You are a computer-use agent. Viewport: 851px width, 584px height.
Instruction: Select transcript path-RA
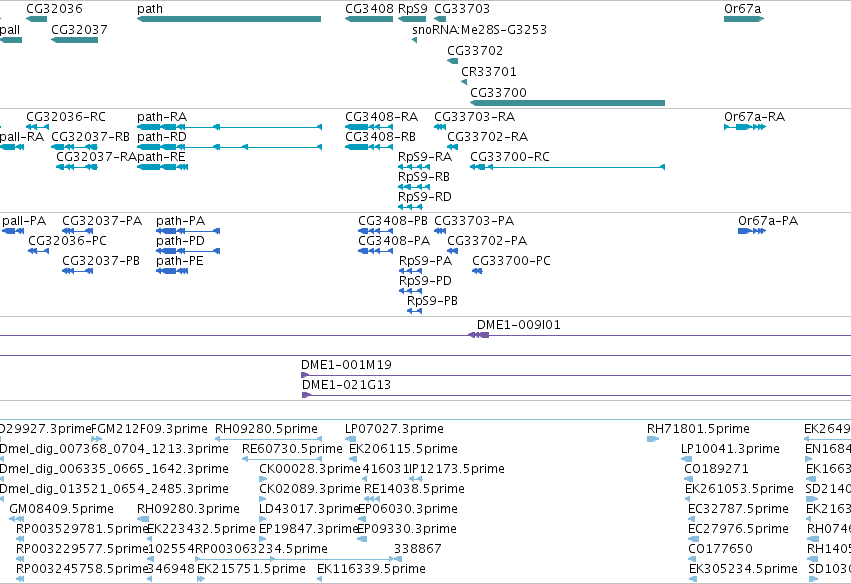click(x=229, y=127)
